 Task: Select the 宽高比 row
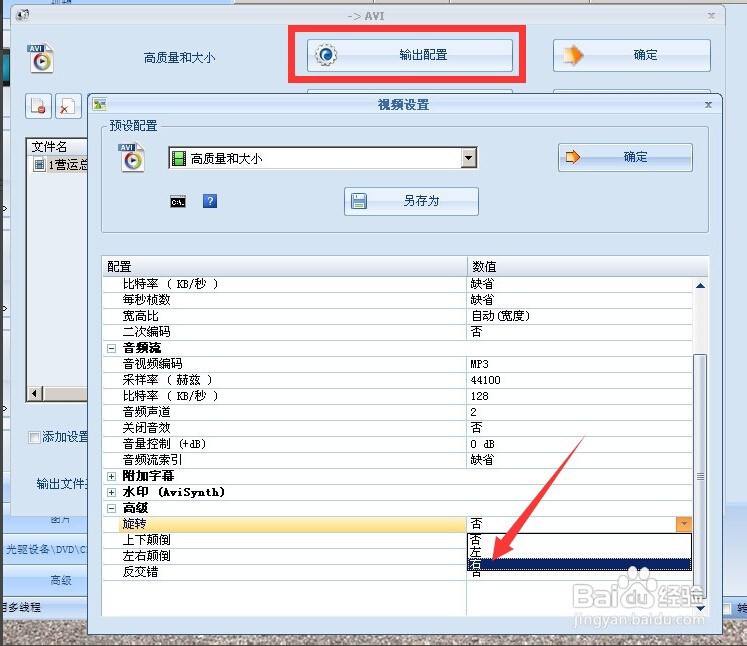(x=397, y=316)
